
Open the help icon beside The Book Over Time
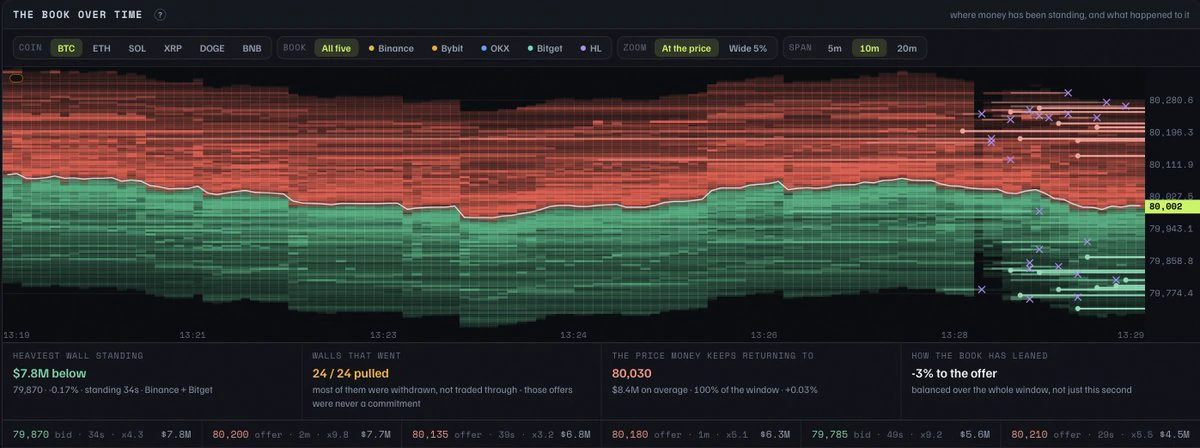coord(160,15)
